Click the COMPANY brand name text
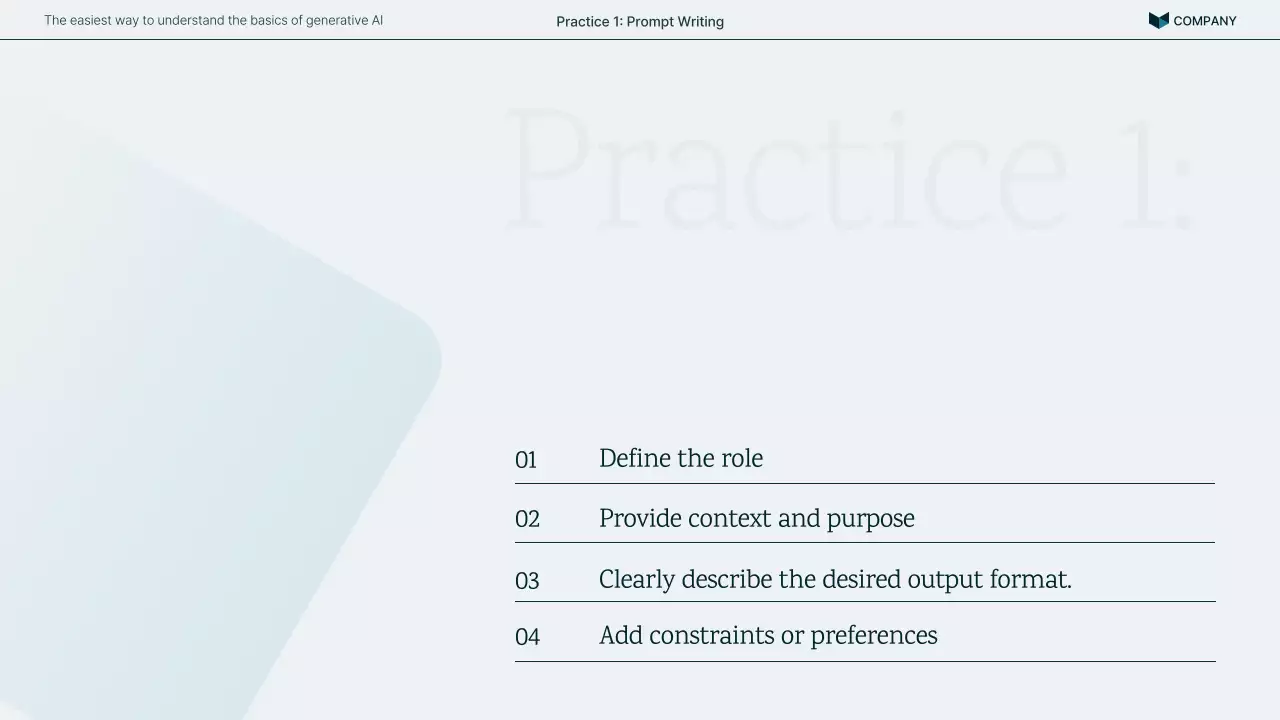The image size is (1280, 720). pyautogui.click(x=1204, y=21)
